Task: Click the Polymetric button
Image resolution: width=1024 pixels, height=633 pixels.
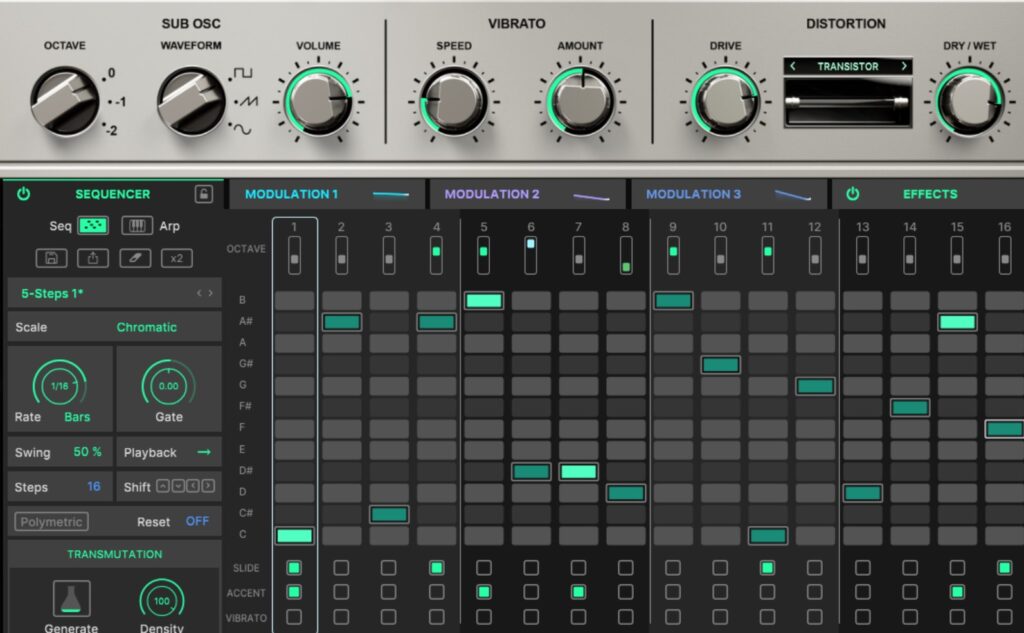Action: (52, 522)
